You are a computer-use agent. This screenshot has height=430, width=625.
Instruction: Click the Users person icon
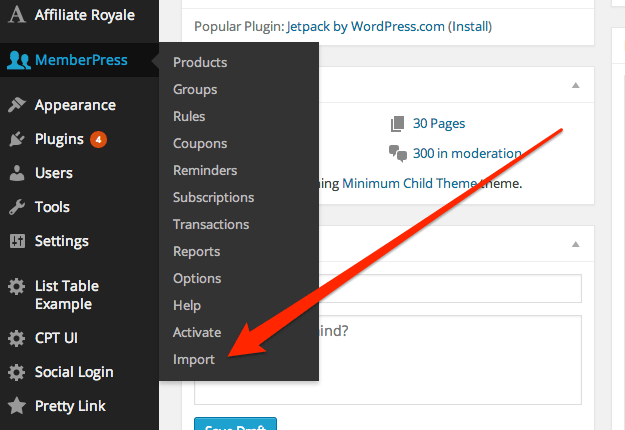pyautogui.click(x=17, y=173)
